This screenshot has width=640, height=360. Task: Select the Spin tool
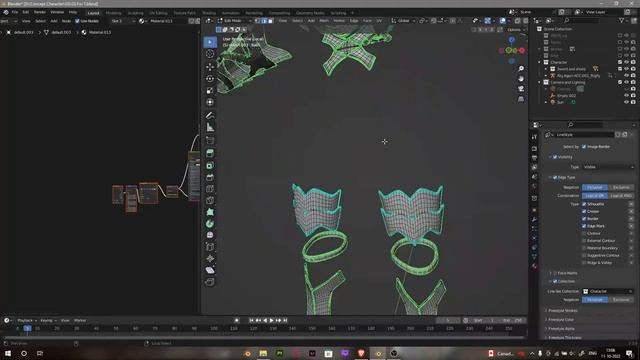[210, 224]
